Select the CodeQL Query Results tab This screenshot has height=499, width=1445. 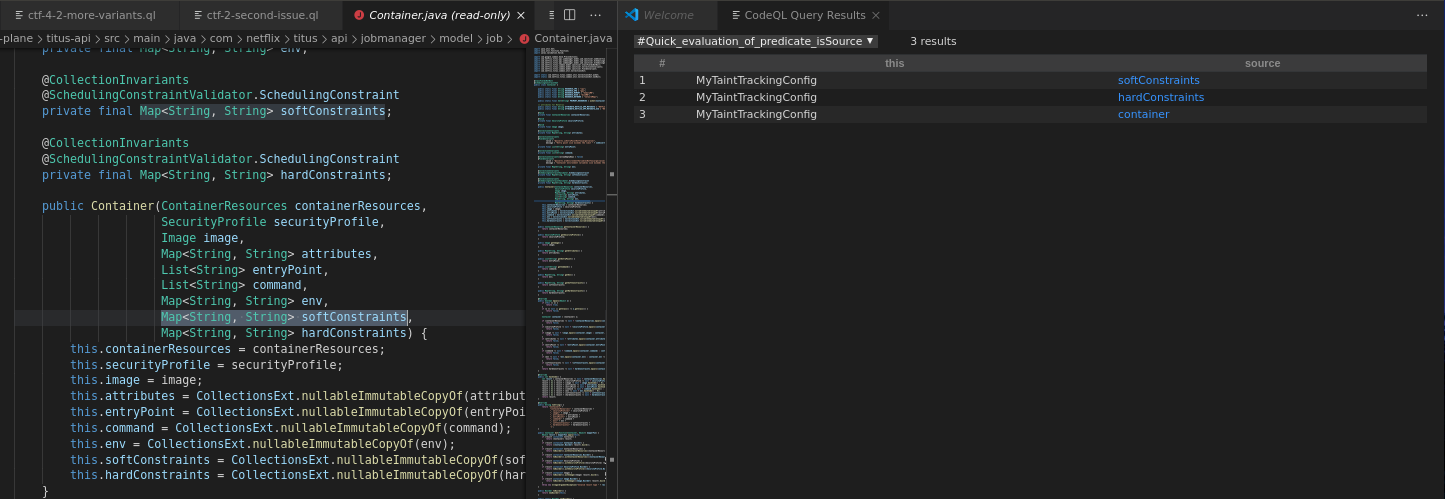click(804, 15)
